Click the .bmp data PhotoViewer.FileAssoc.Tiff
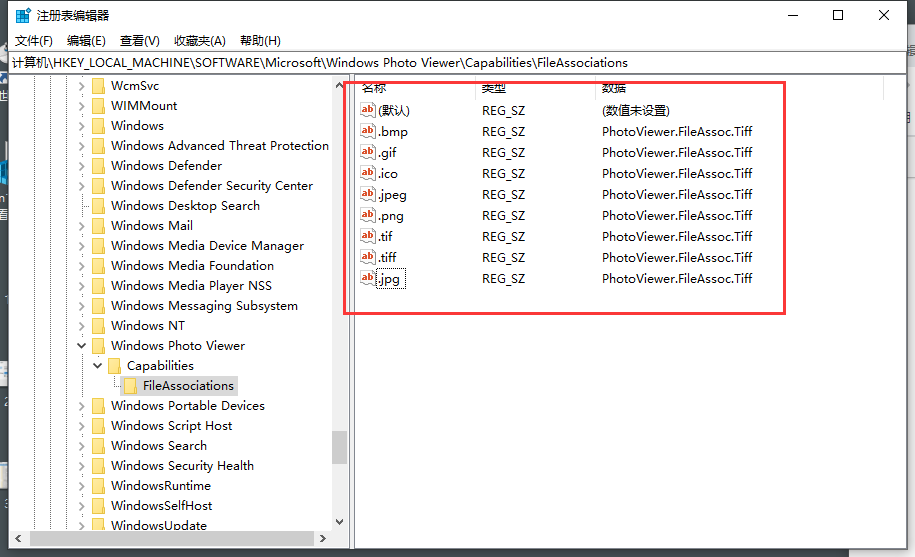The width and height of the screenshot is (915, 557). tap(677, 131)
